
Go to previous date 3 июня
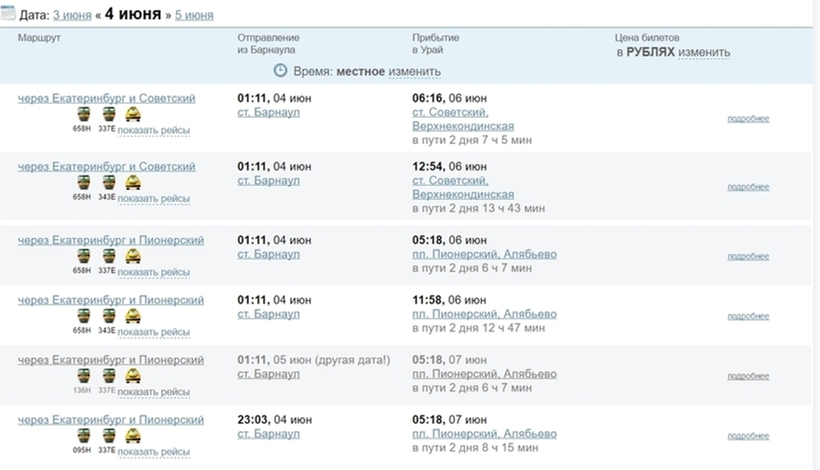coord(72,17)
